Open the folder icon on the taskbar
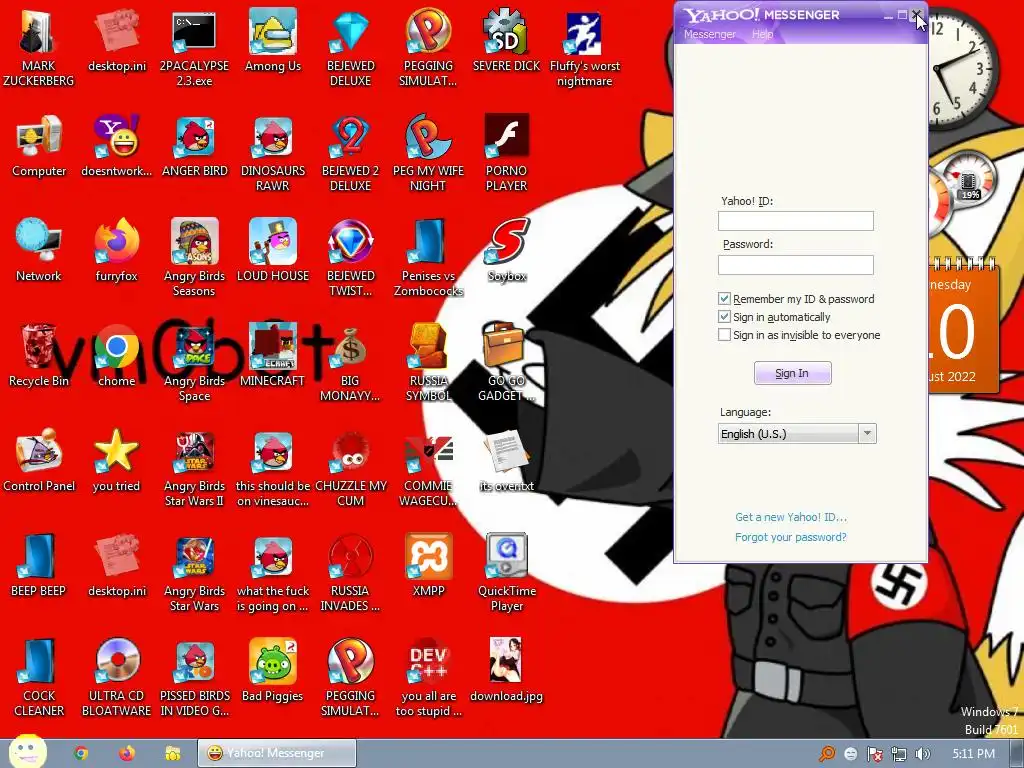1024x768 pixels. [172, 753]
